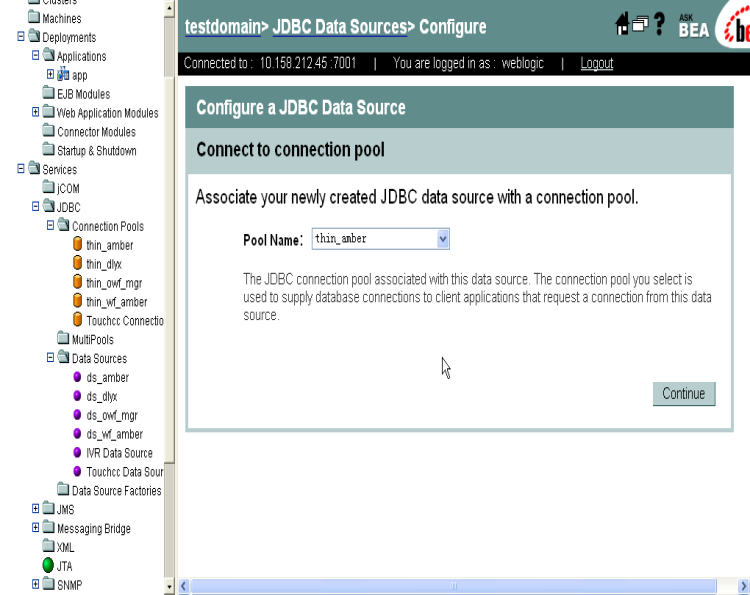Collapse the JDBC tree node

pos(35,206)
